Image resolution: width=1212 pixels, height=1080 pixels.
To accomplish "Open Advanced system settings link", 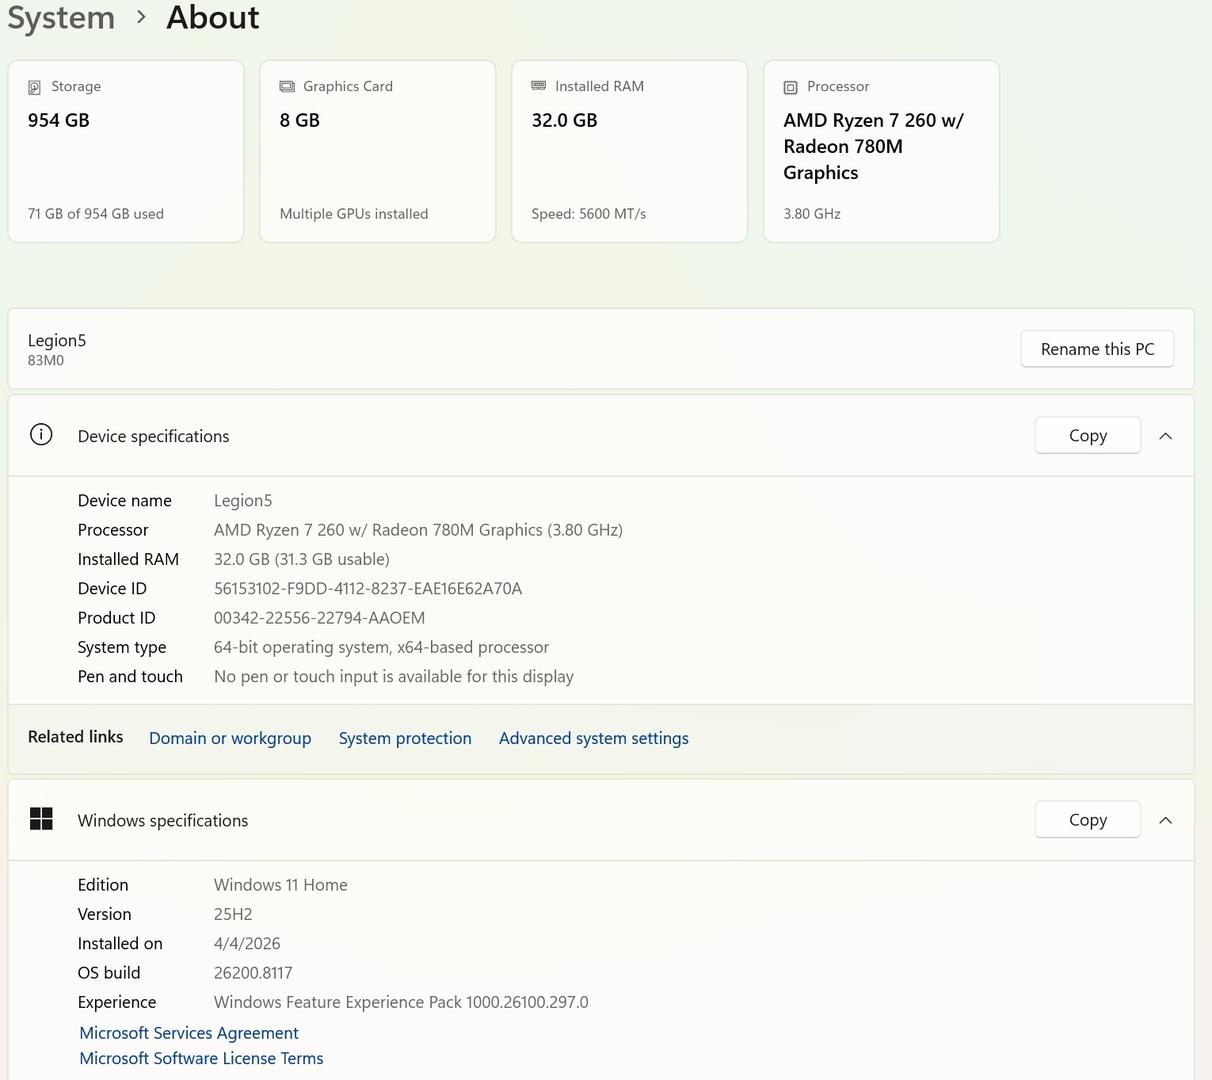I will tap(593, 738).
